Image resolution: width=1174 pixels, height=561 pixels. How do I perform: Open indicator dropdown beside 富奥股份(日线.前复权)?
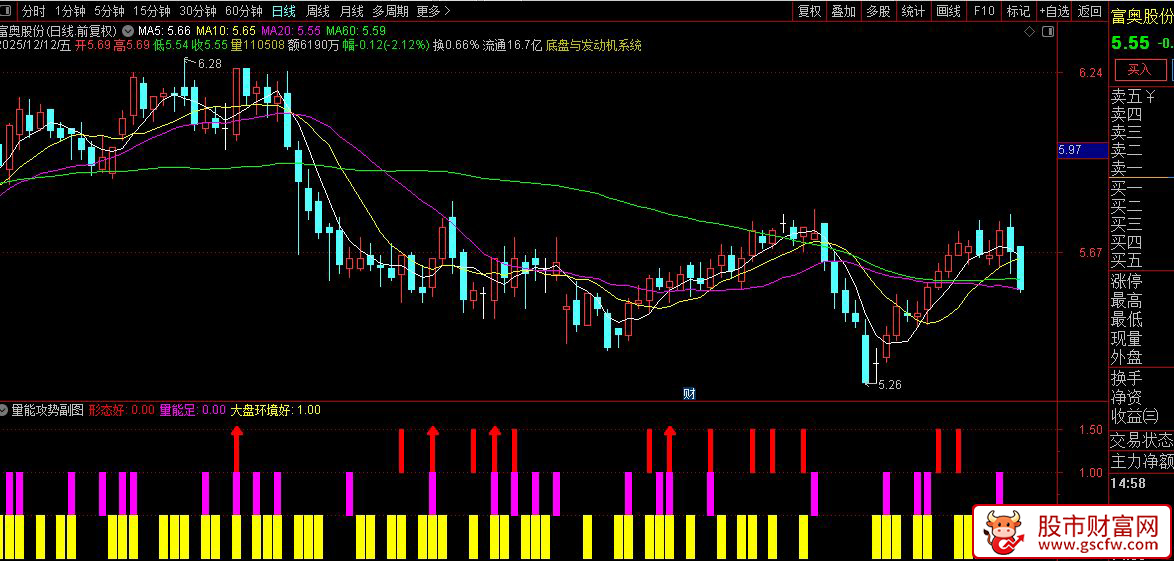(127, 31)
